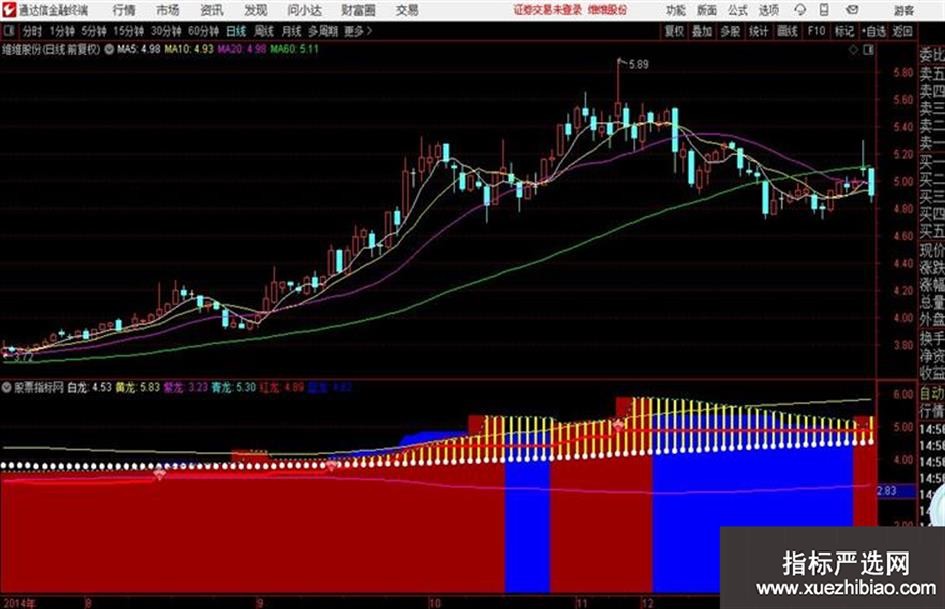Viewport: 945px width, 609px height.
Task: Click the 证券交易未登录 login link
Action: (548, 10)
